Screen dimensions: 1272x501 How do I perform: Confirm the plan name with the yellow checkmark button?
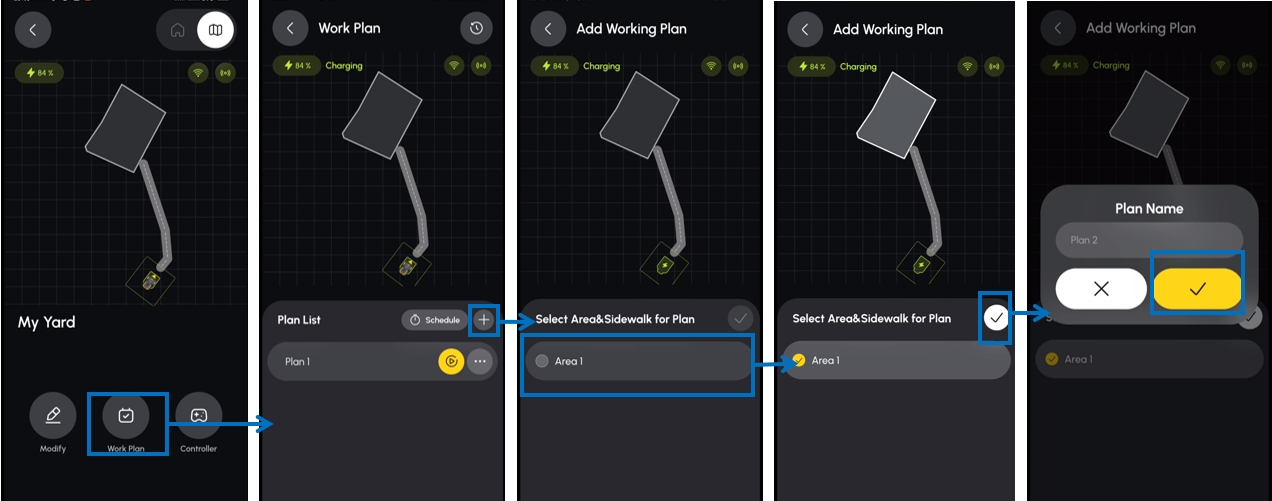[x=1197, y=288]
